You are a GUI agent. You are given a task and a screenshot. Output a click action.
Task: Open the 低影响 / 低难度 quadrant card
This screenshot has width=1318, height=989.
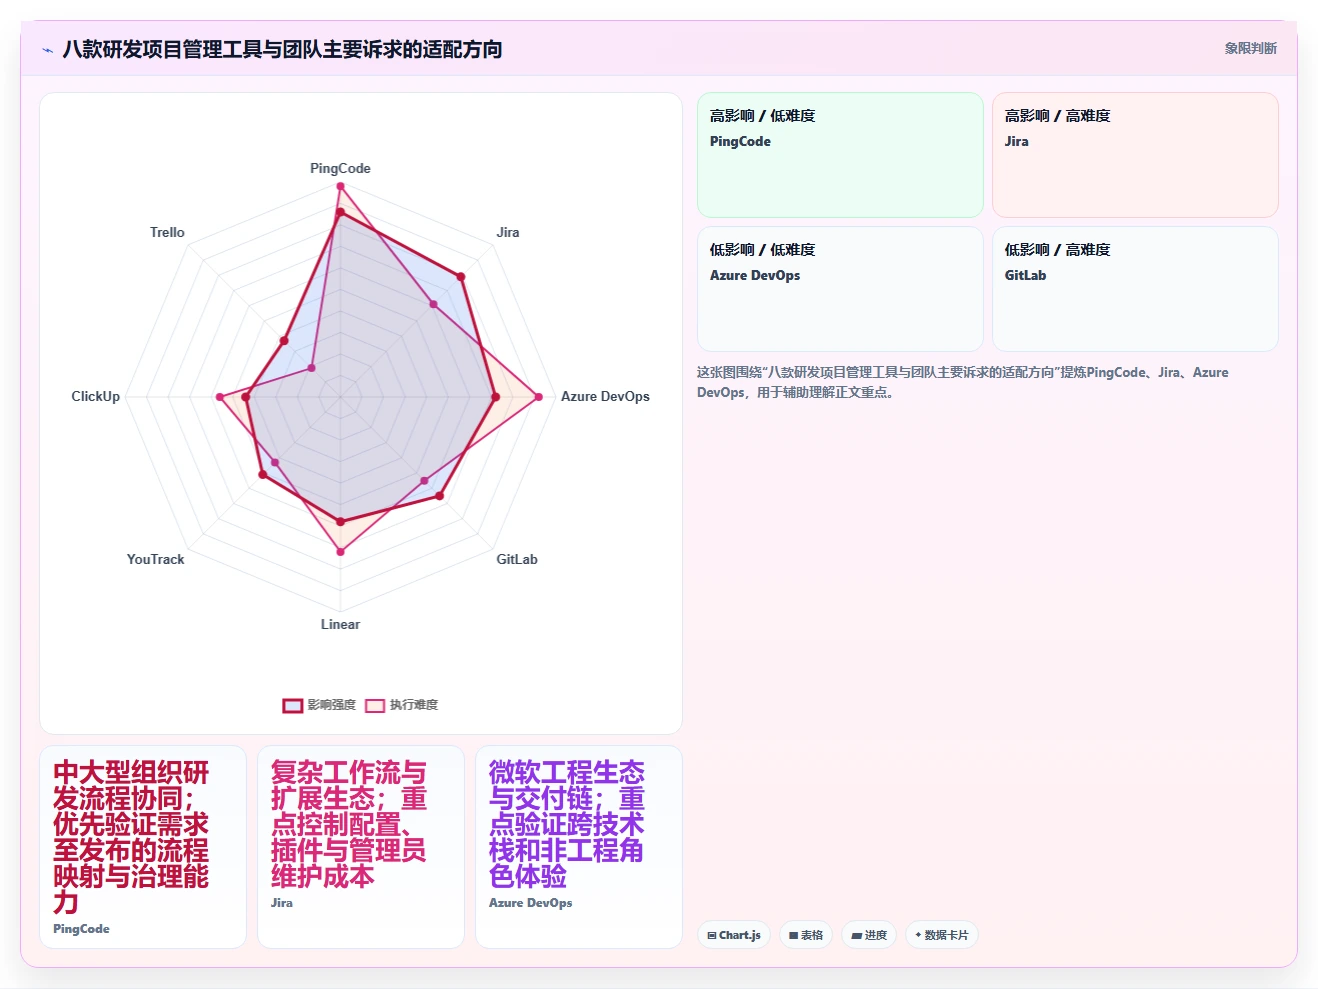[840, 289]
